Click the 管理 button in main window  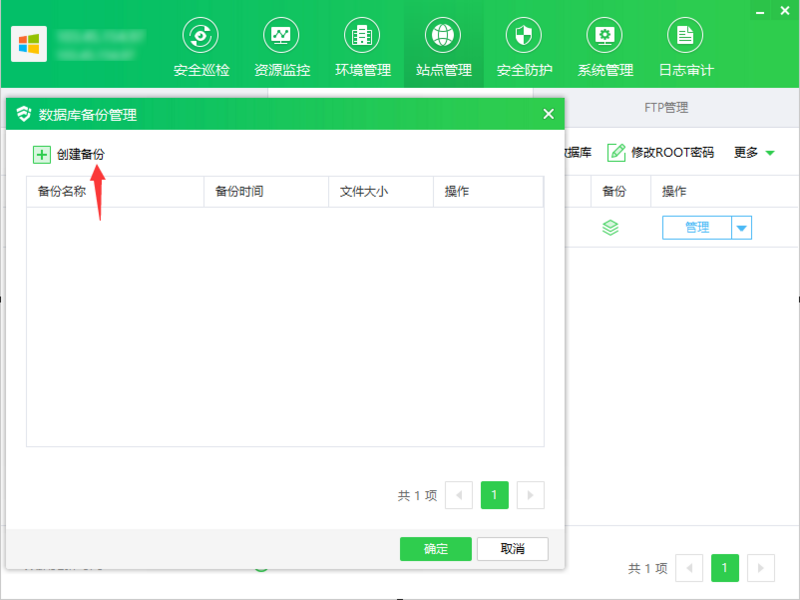(697, 228)
